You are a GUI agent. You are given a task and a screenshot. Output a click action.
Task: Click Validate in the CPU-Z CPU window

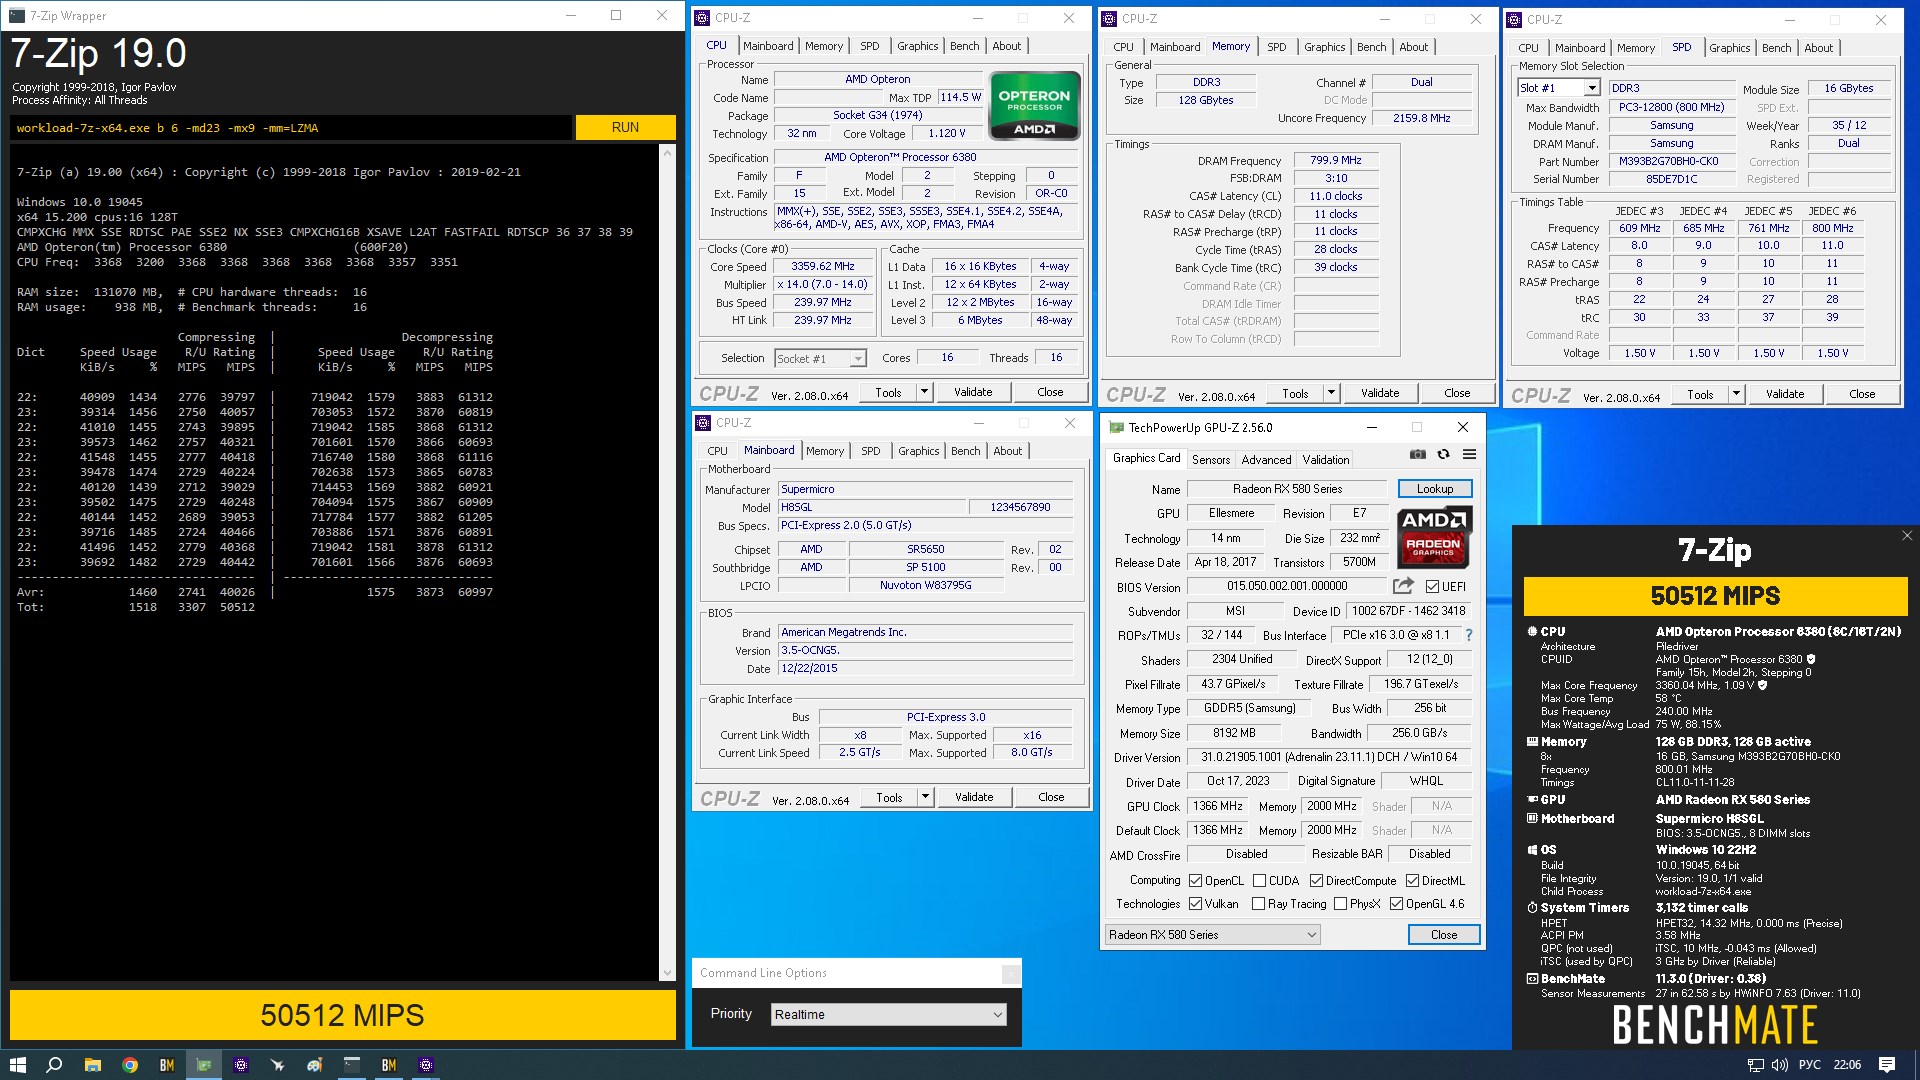coord(973,392)
